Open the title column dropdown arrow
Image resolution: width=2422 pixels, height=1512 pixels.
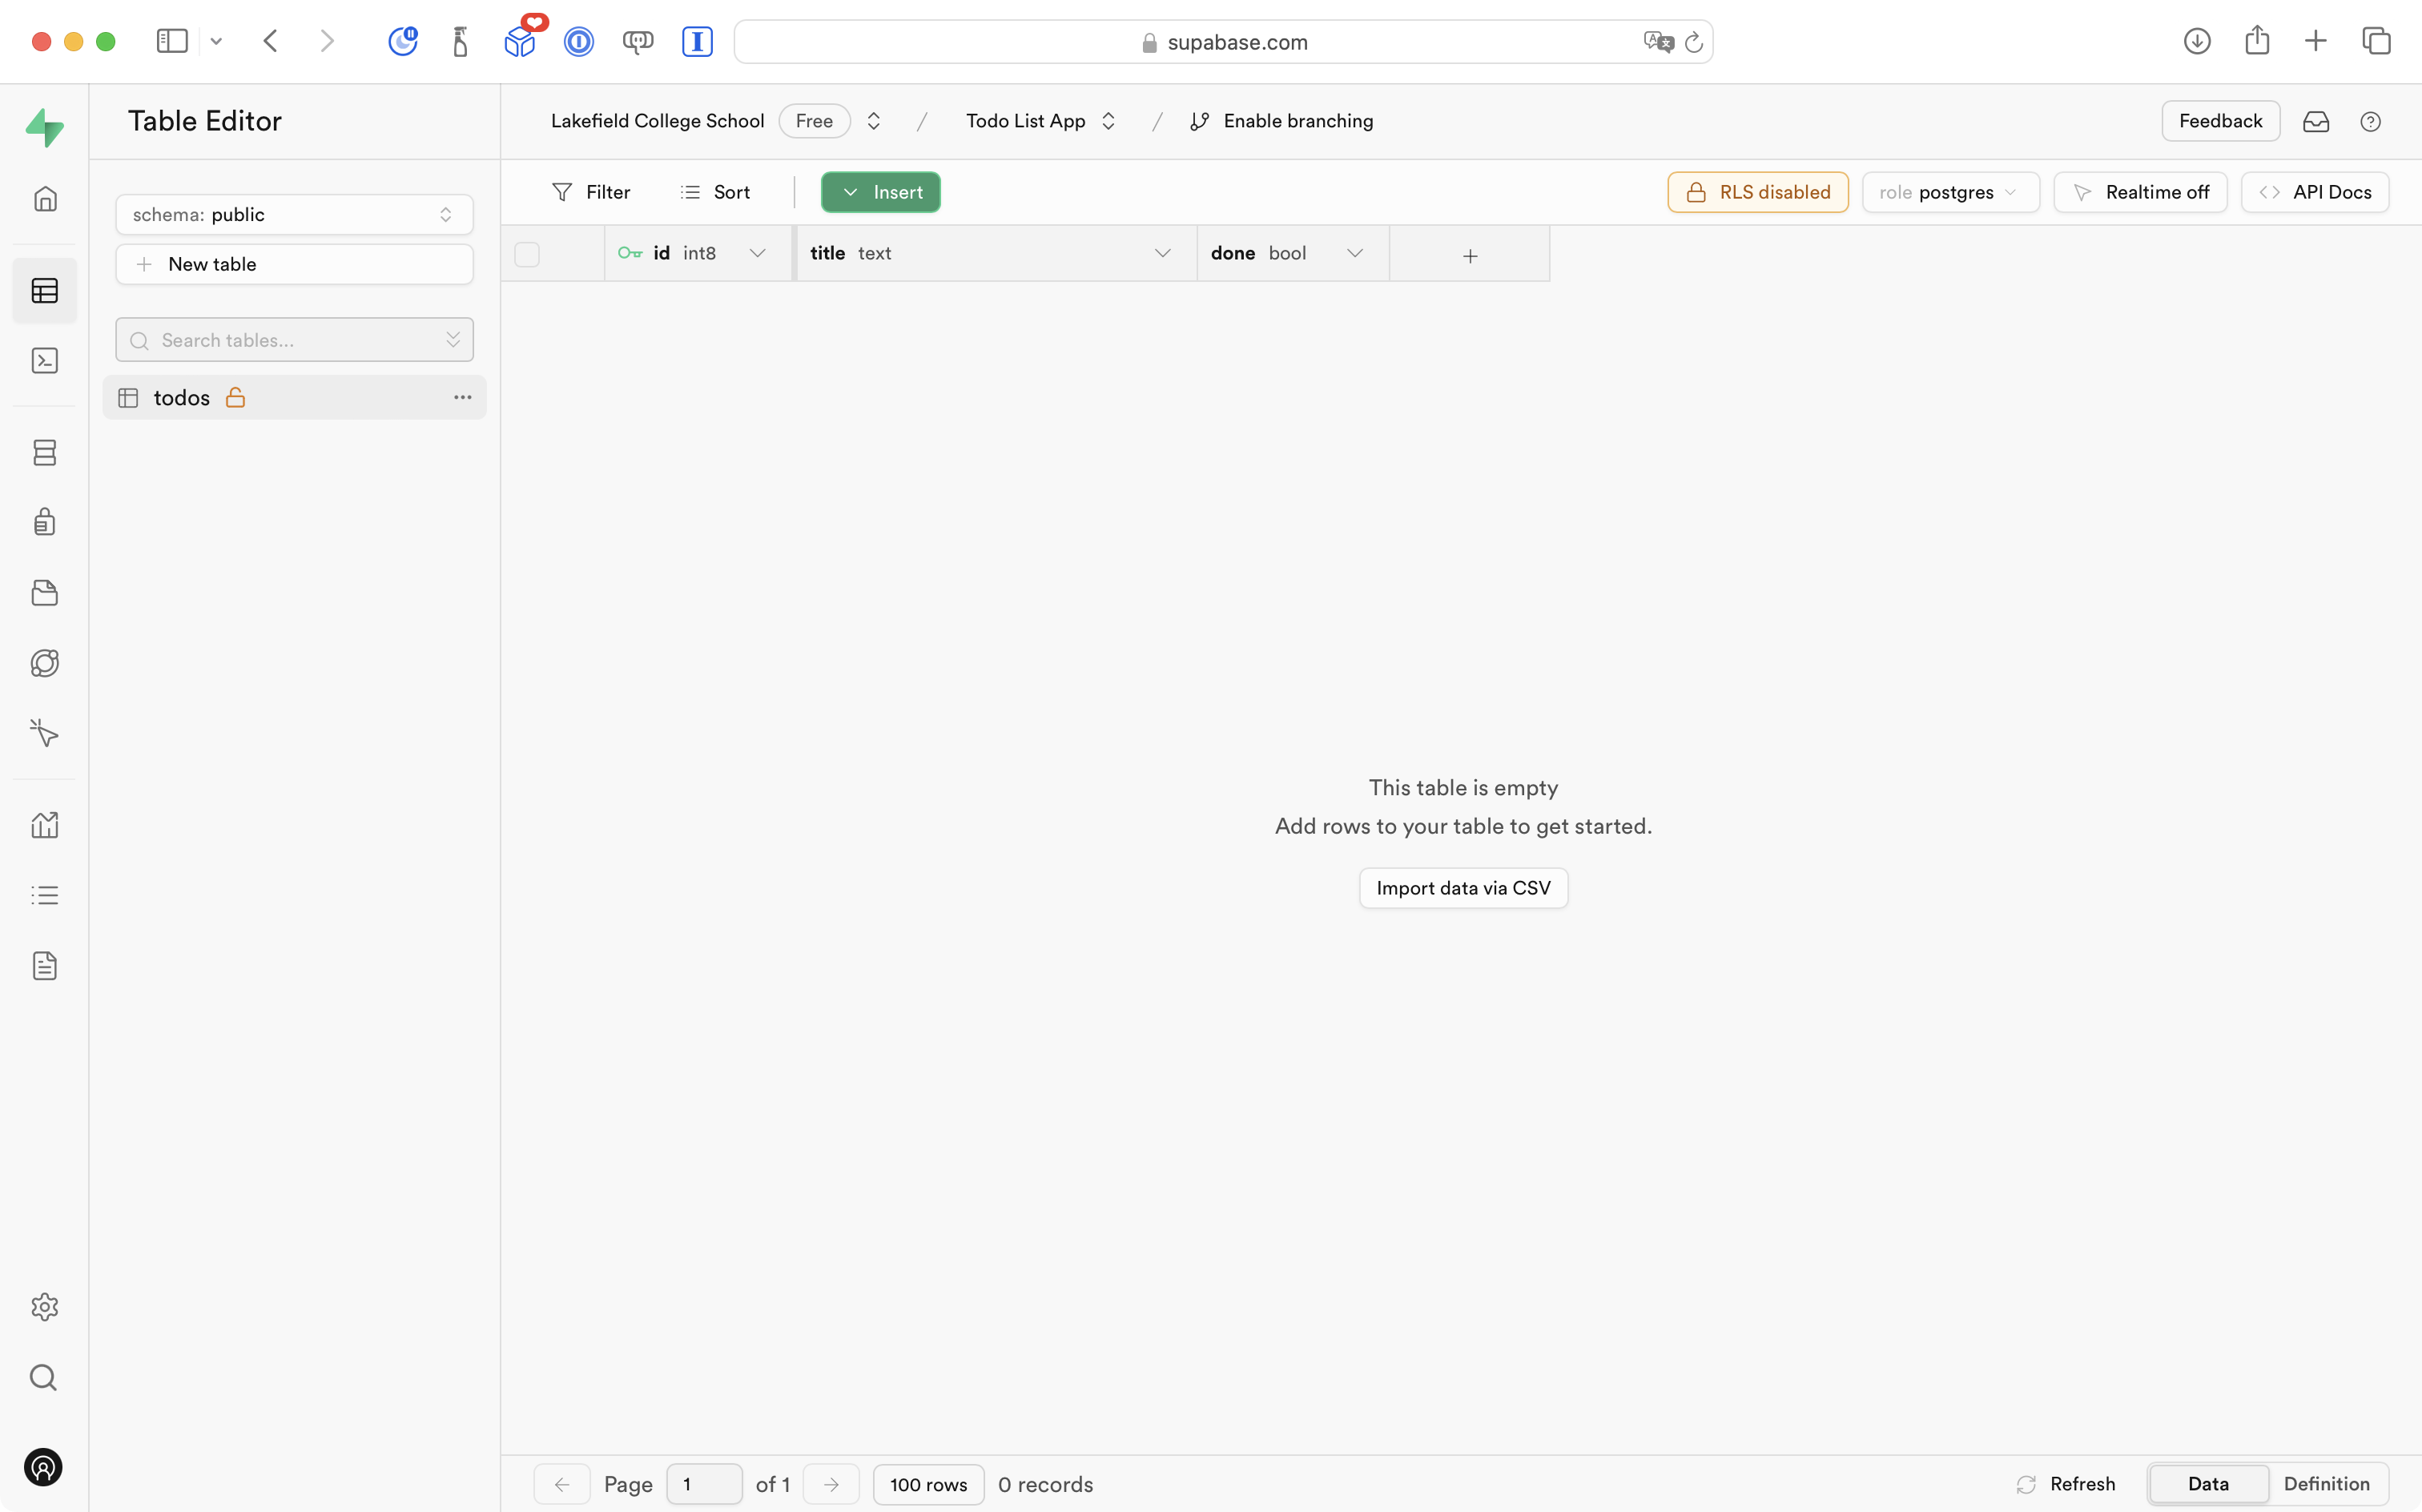(x=1162, y=254)
